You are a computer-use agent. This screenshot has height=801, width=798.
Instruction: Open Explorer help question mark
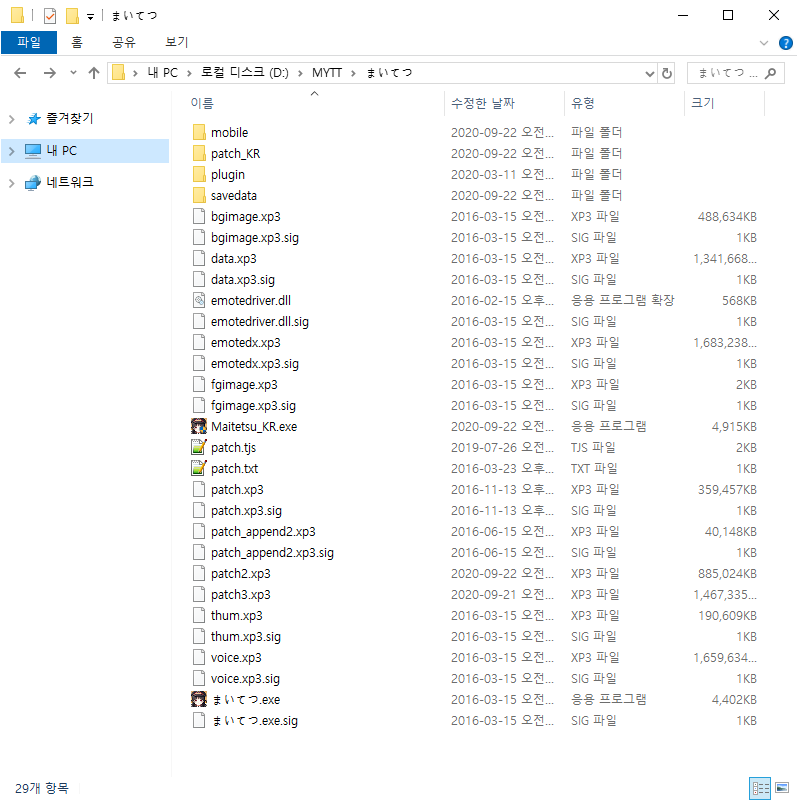pos(785,43)
